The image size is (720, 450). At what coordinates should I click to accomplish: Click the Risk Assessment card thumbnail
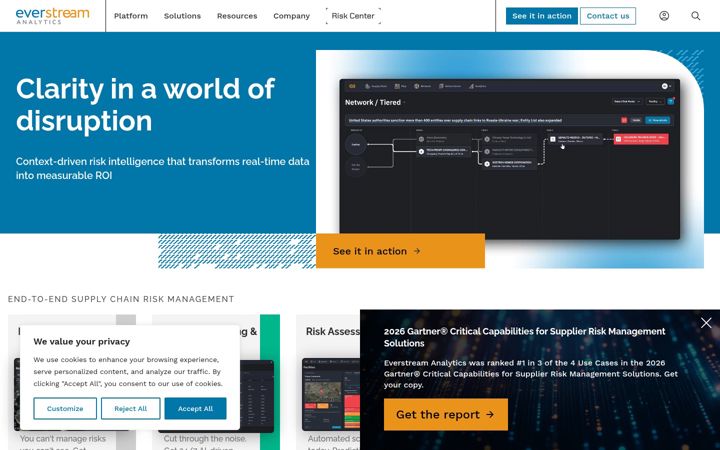332,394
